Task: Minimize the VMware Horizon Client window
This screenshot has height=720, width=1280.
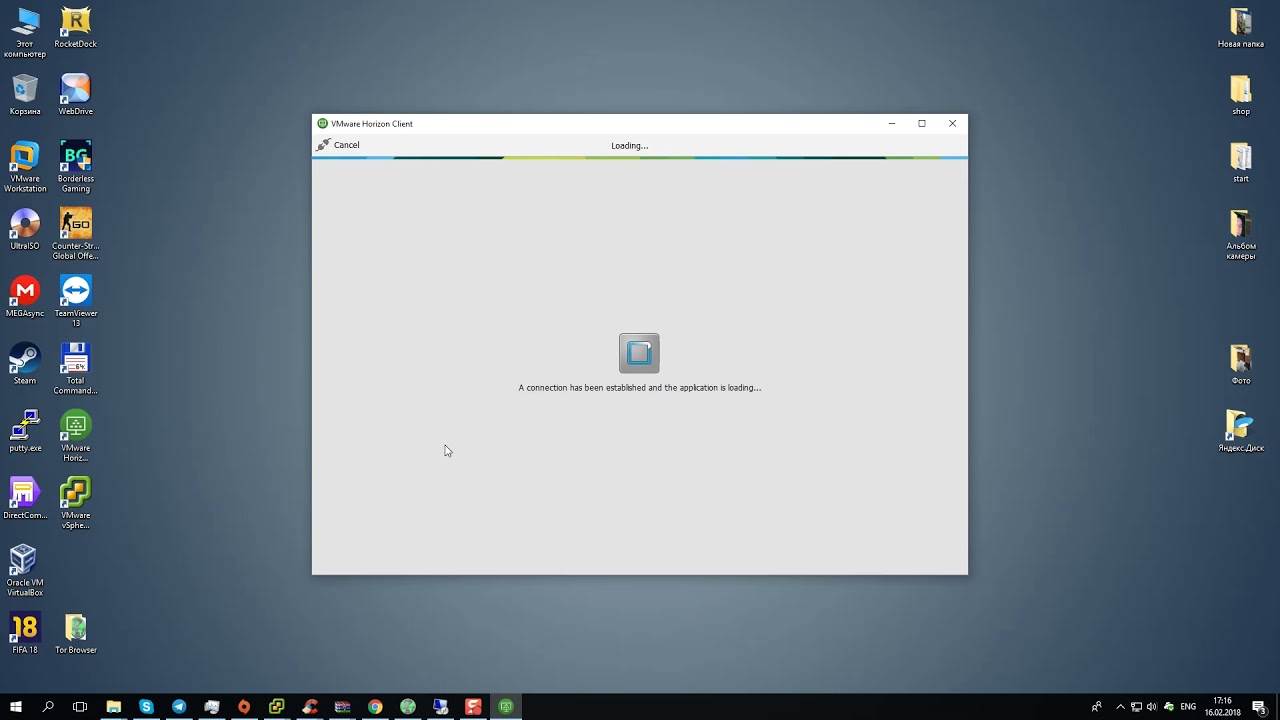Action: [x=891, y=123]
